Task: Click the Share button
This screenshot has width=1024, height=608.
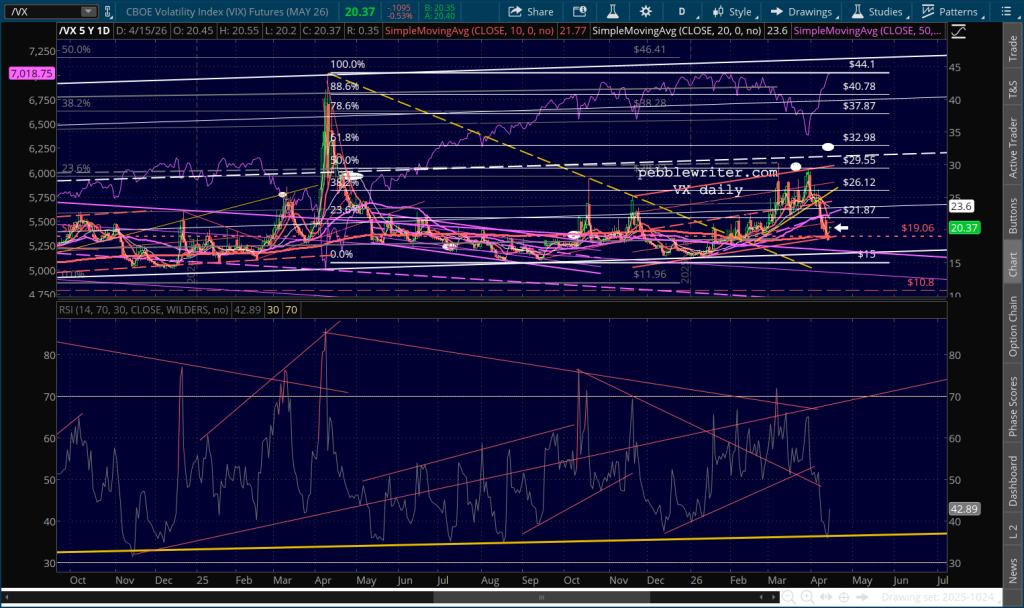Action: click(531, 12)
